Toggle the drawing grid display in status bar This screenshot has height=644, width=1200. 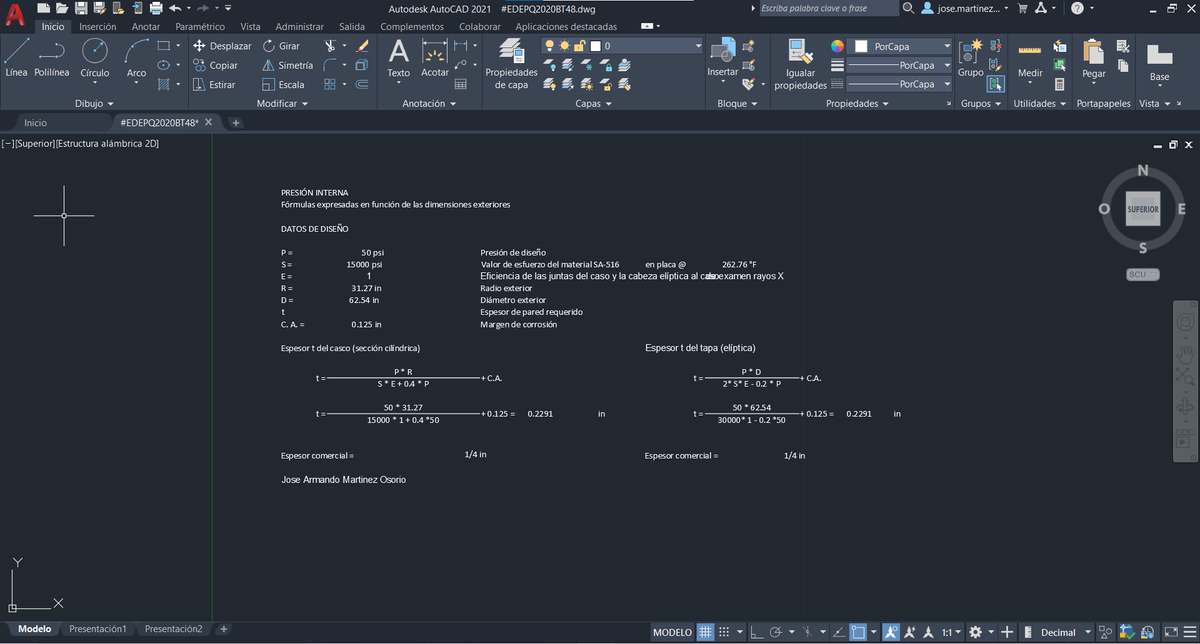click(x=705, y=632)
